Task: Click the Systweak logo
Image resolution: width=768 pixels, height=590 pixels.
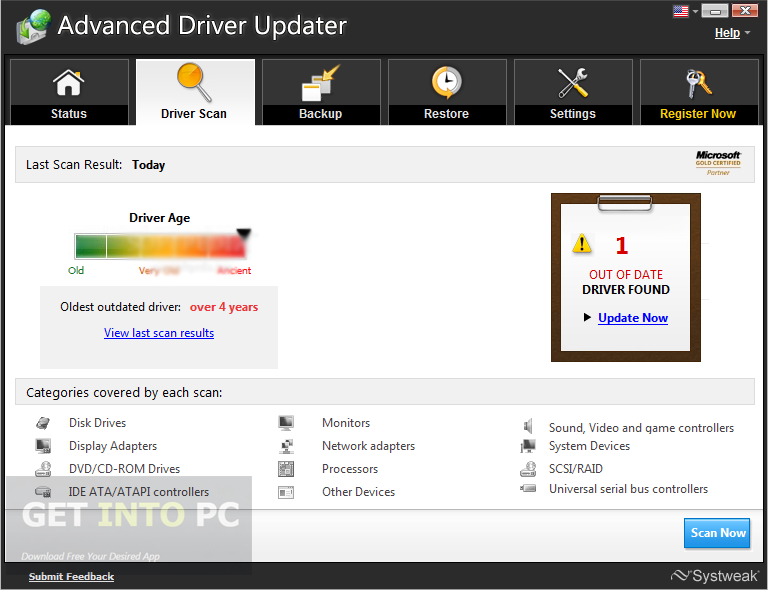Action: [x=715, y=576]
